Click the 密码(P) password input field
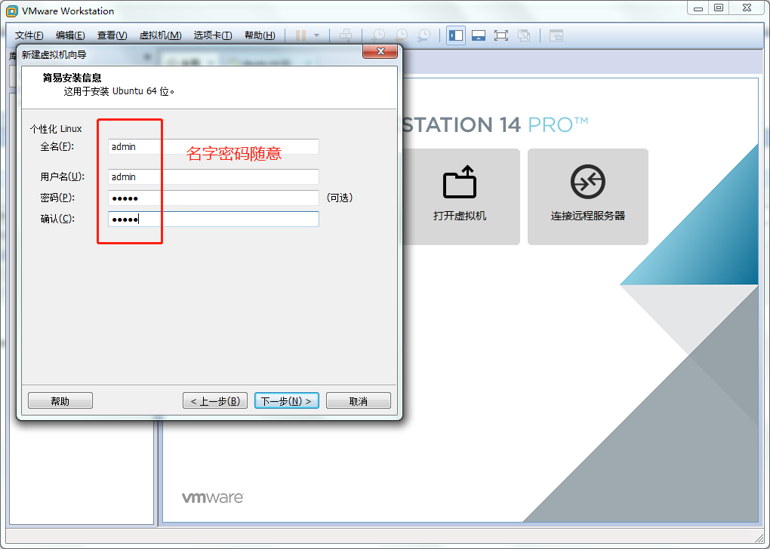This screenshot has width=770, height=549. [x=213, y=198]
